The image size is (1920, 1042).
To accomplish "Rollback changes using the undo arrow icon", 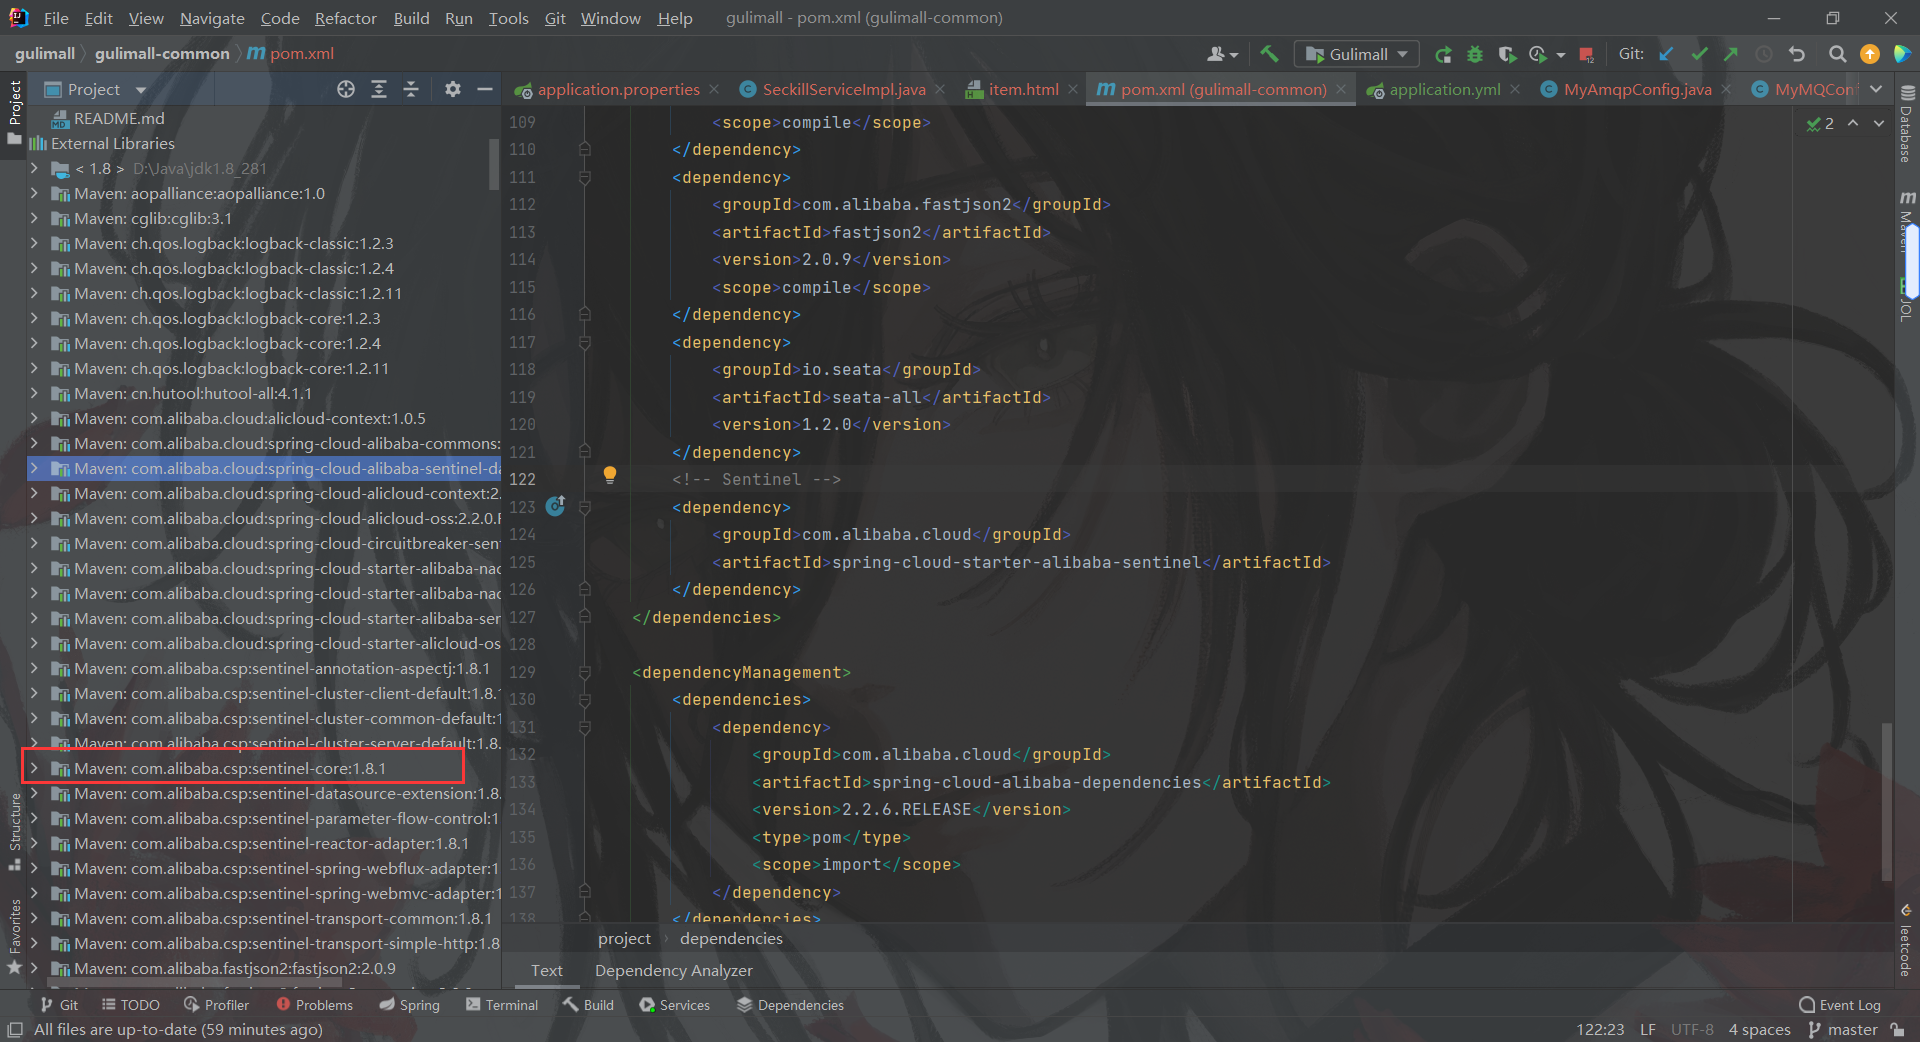I will tap(1797, 54).
